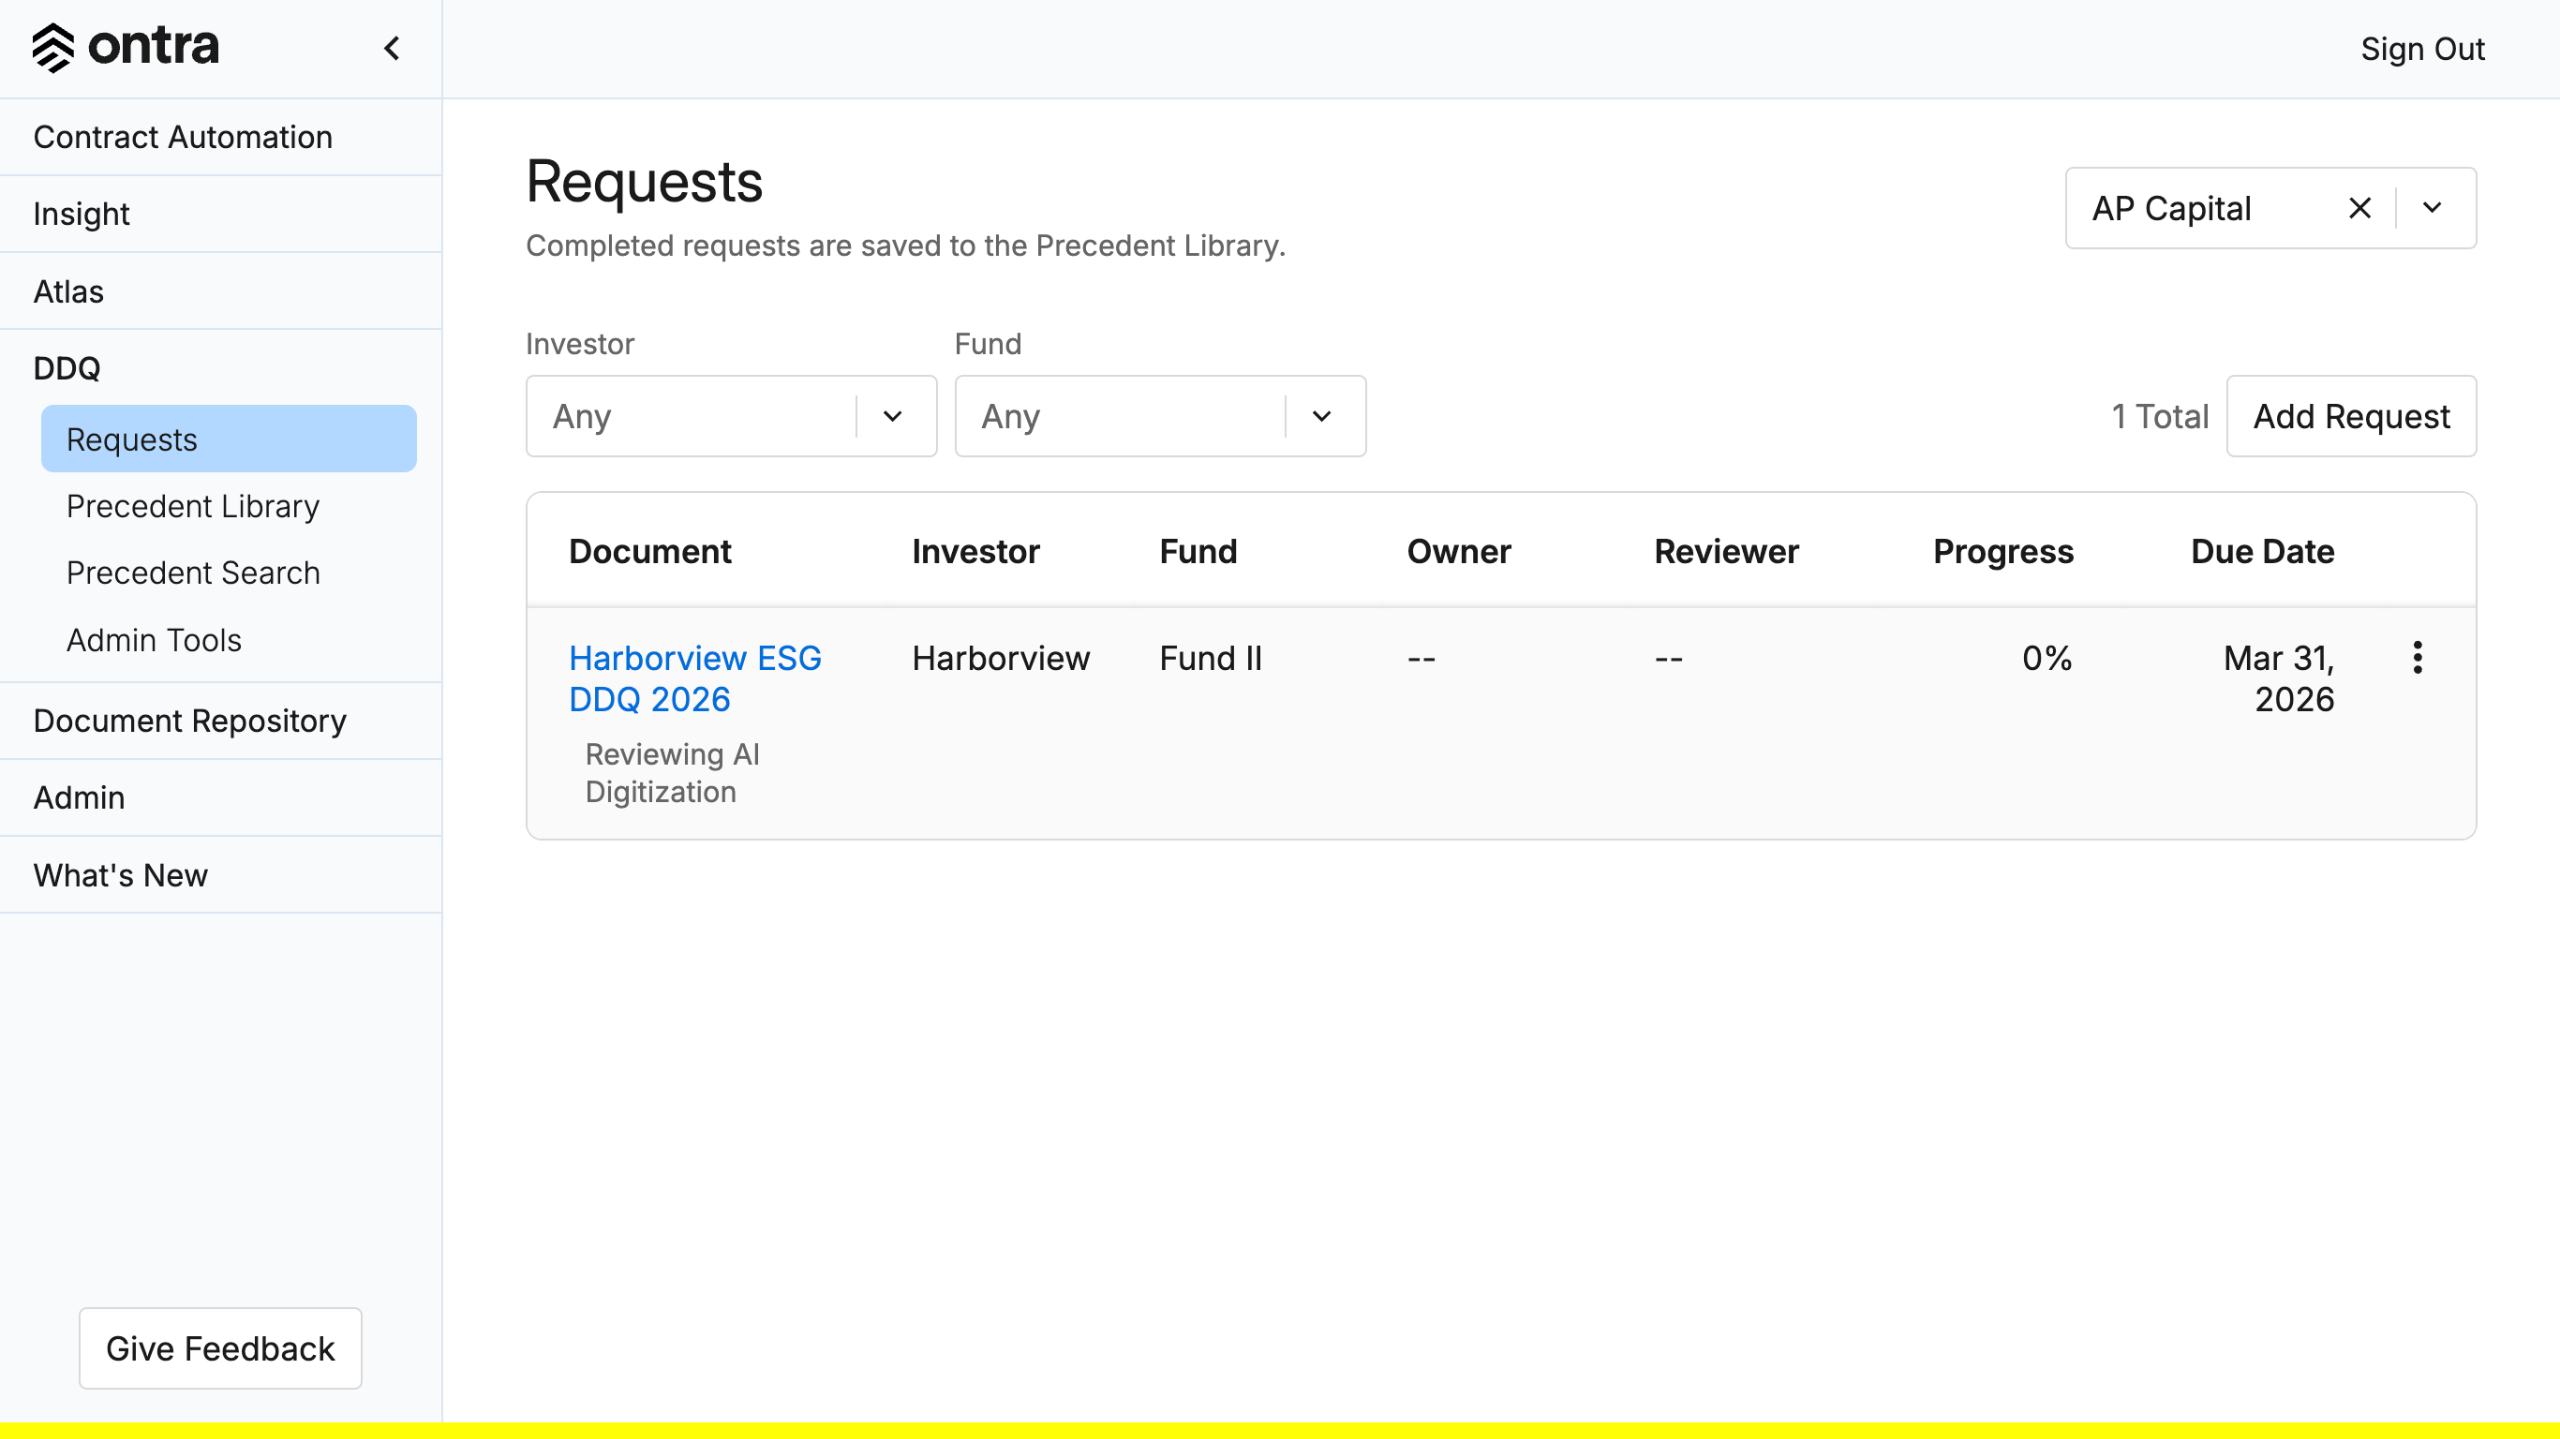
Task: Collapse the sidebar with the chevron
Action: coord(392,48)
